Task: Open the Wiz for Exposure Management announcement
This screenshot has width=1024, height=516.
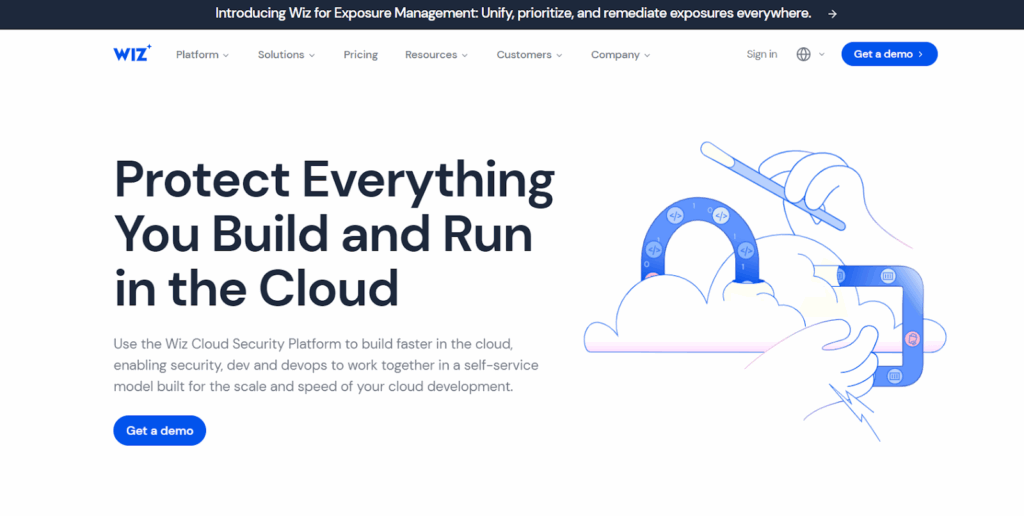Action: click(513, 14)
